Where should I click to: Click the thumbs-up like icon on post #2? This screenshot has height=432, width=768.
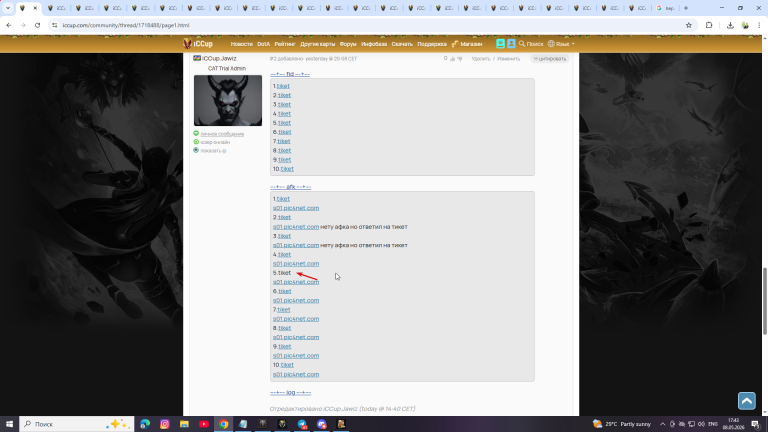tap(453, 59)
